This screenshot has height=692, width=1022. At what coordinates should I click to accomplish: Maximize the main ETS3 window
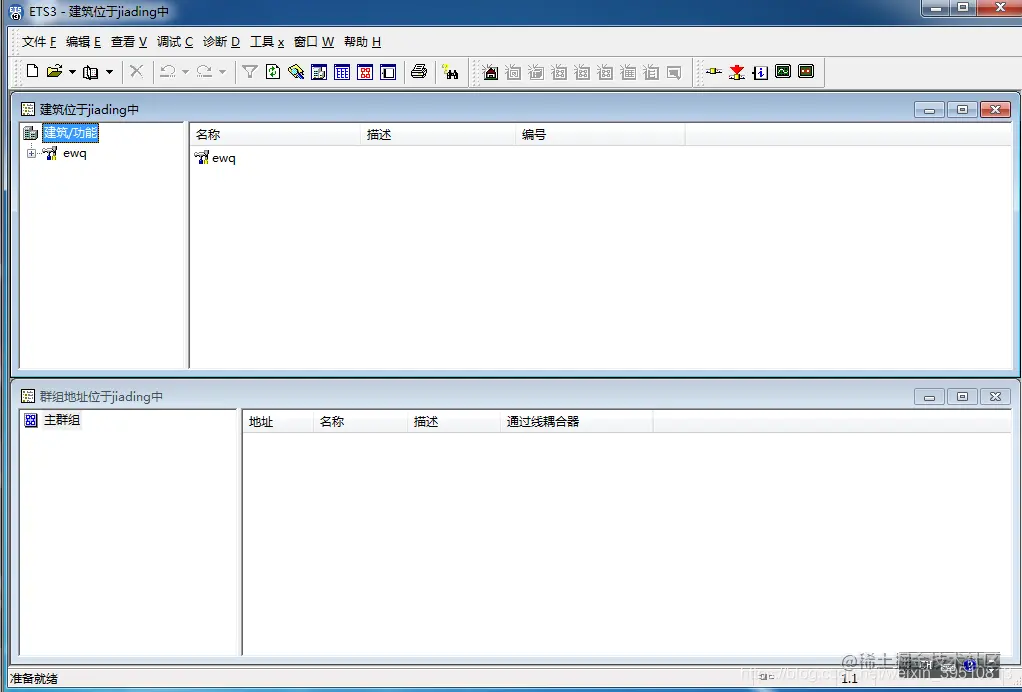point(963,8)
